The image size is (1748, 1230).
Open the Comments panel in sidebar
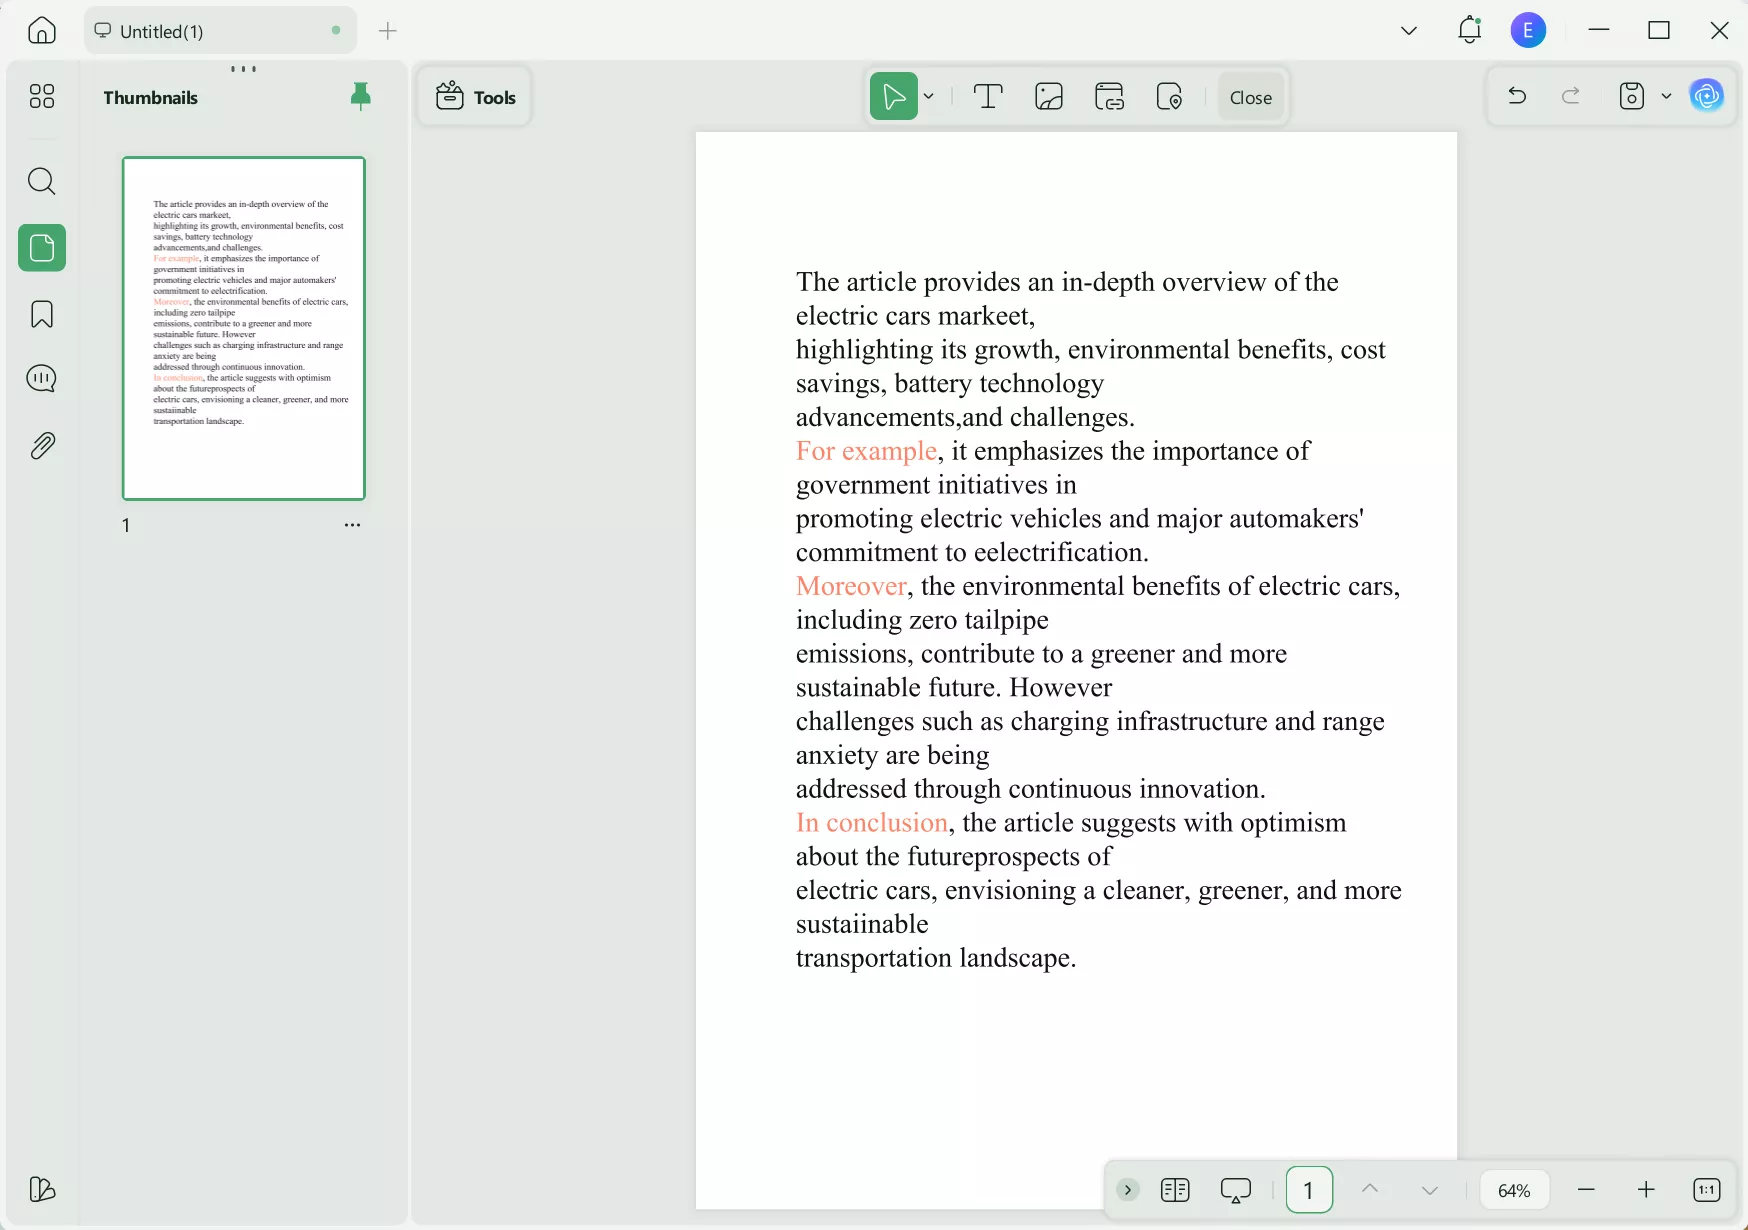click(x=42, y=379)
